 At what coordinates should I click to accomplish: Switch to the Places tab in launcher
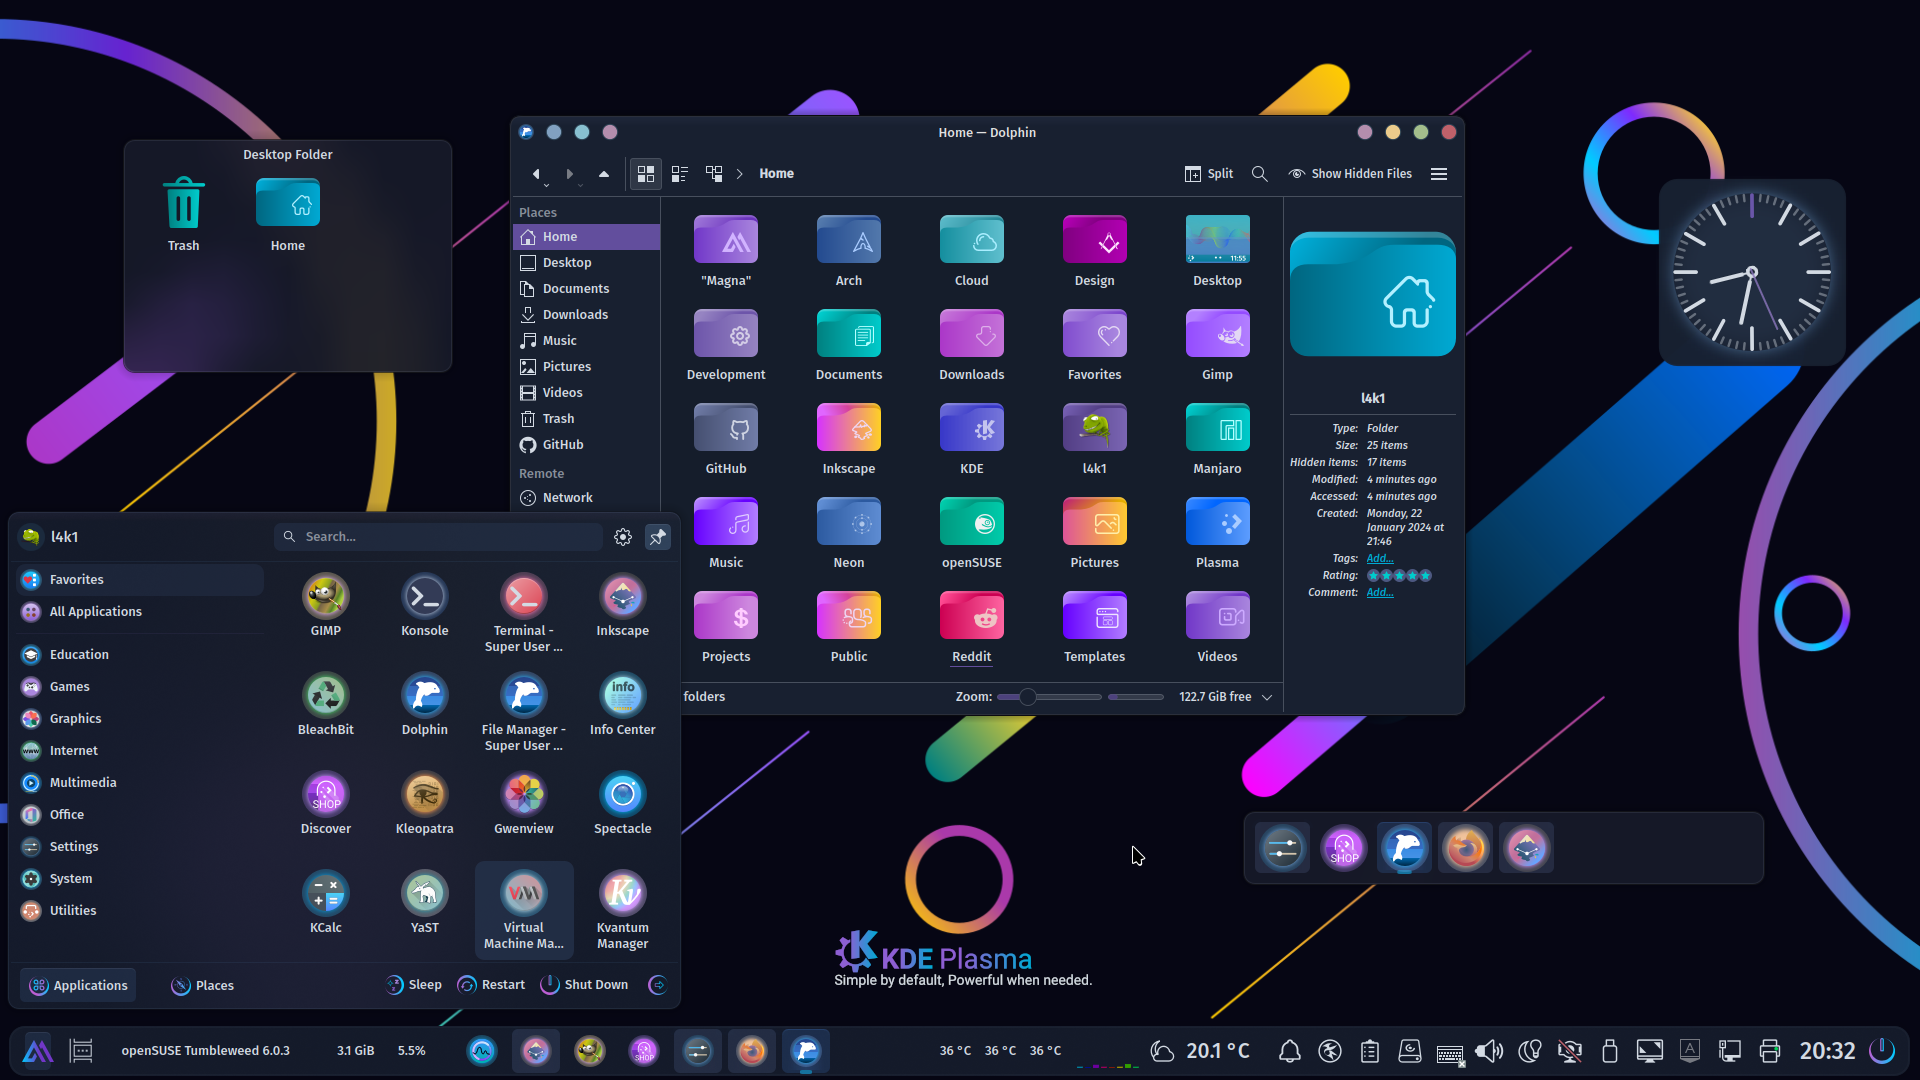coord(202,985)
